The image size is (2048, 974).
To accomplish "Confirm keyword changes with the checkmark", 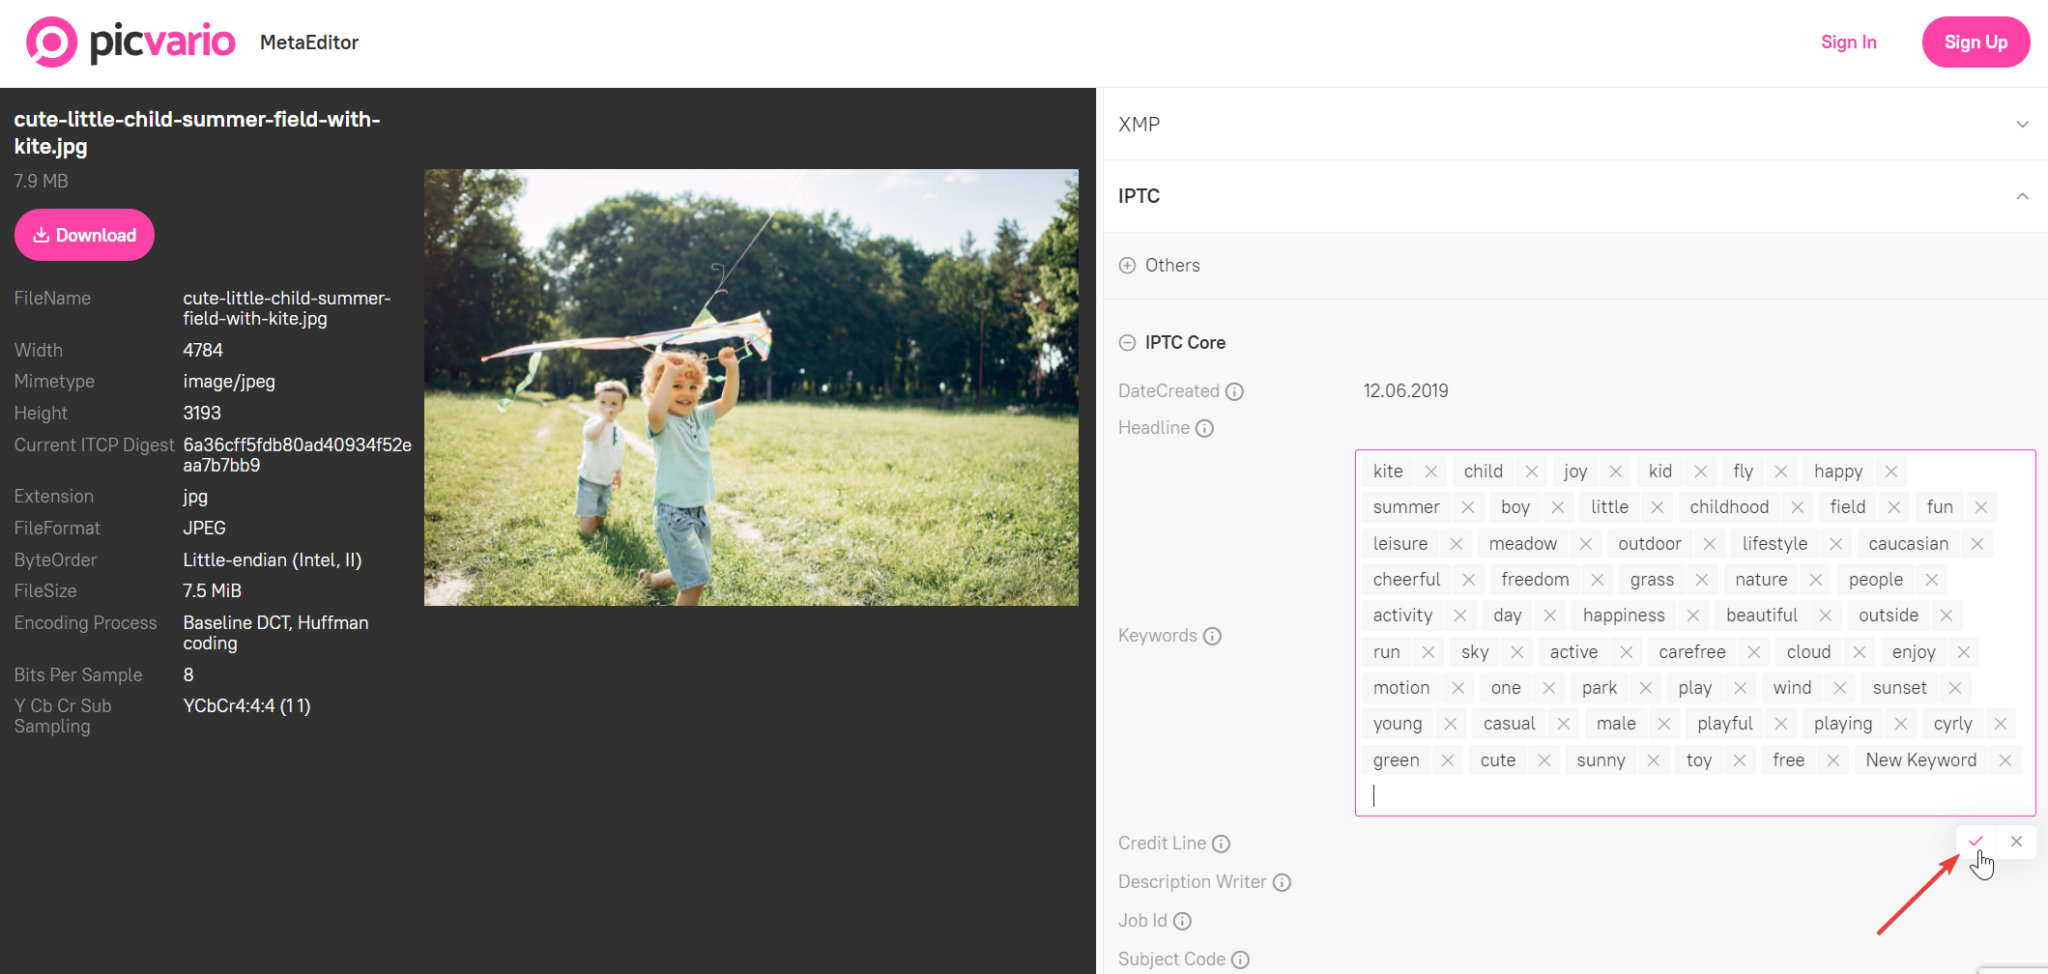I will (x=1975, y=841).
